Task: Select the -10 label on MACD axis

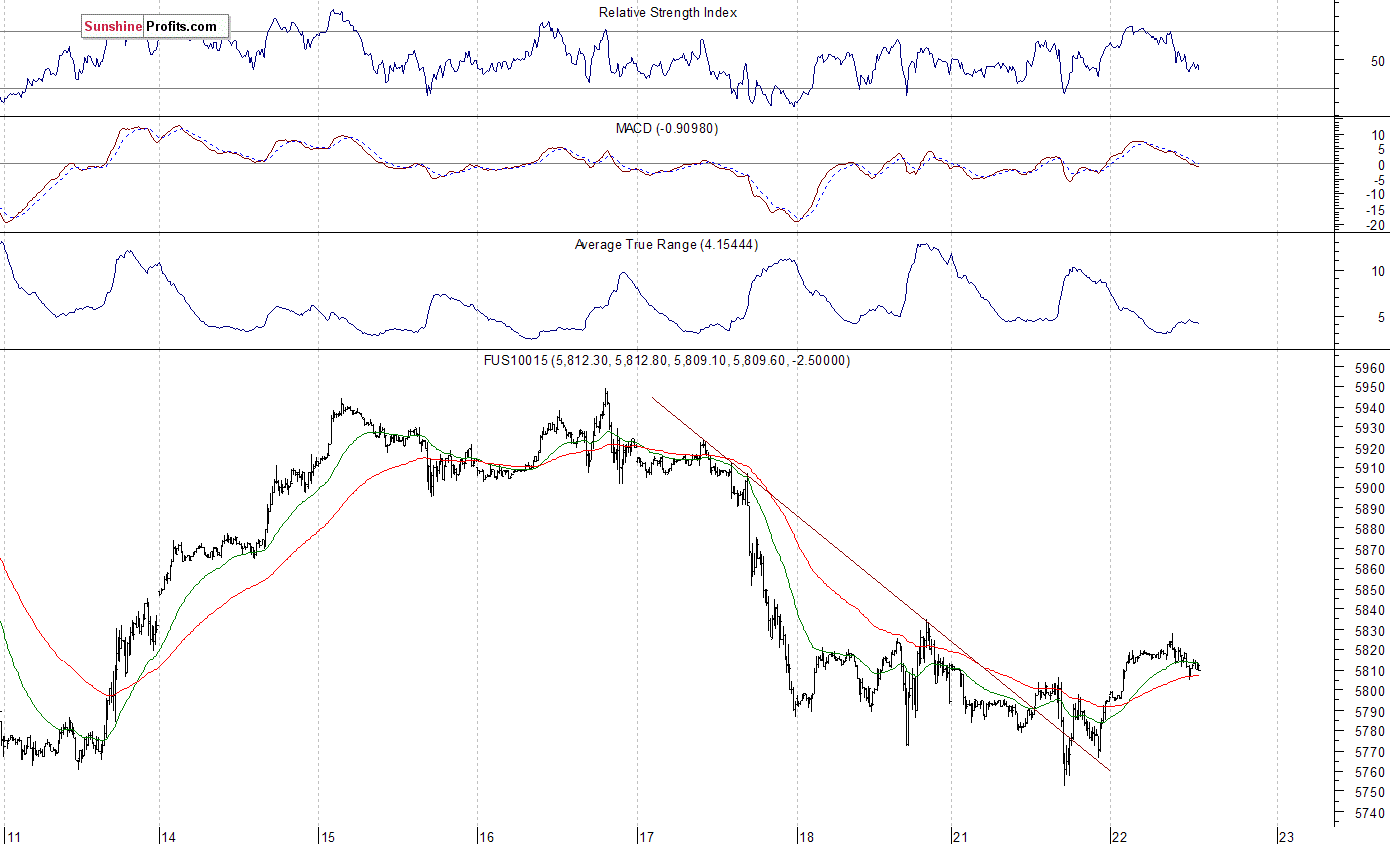Action: pos(1374,196)
